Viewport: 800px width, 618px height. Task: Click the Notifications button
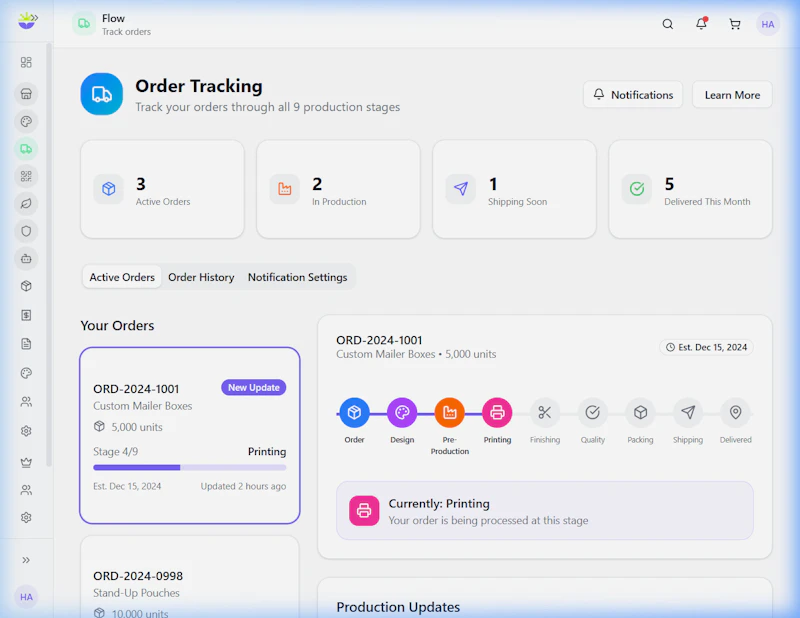[633, 95]
